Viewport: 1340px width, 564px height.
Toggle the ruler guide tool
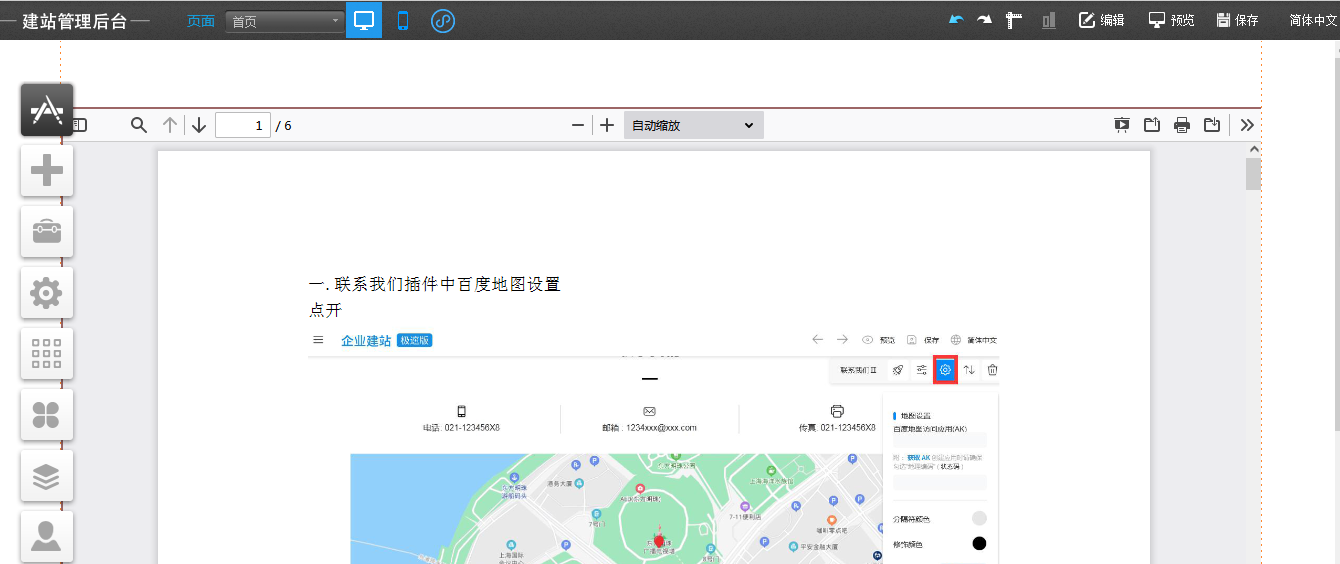click(1014, 20)
